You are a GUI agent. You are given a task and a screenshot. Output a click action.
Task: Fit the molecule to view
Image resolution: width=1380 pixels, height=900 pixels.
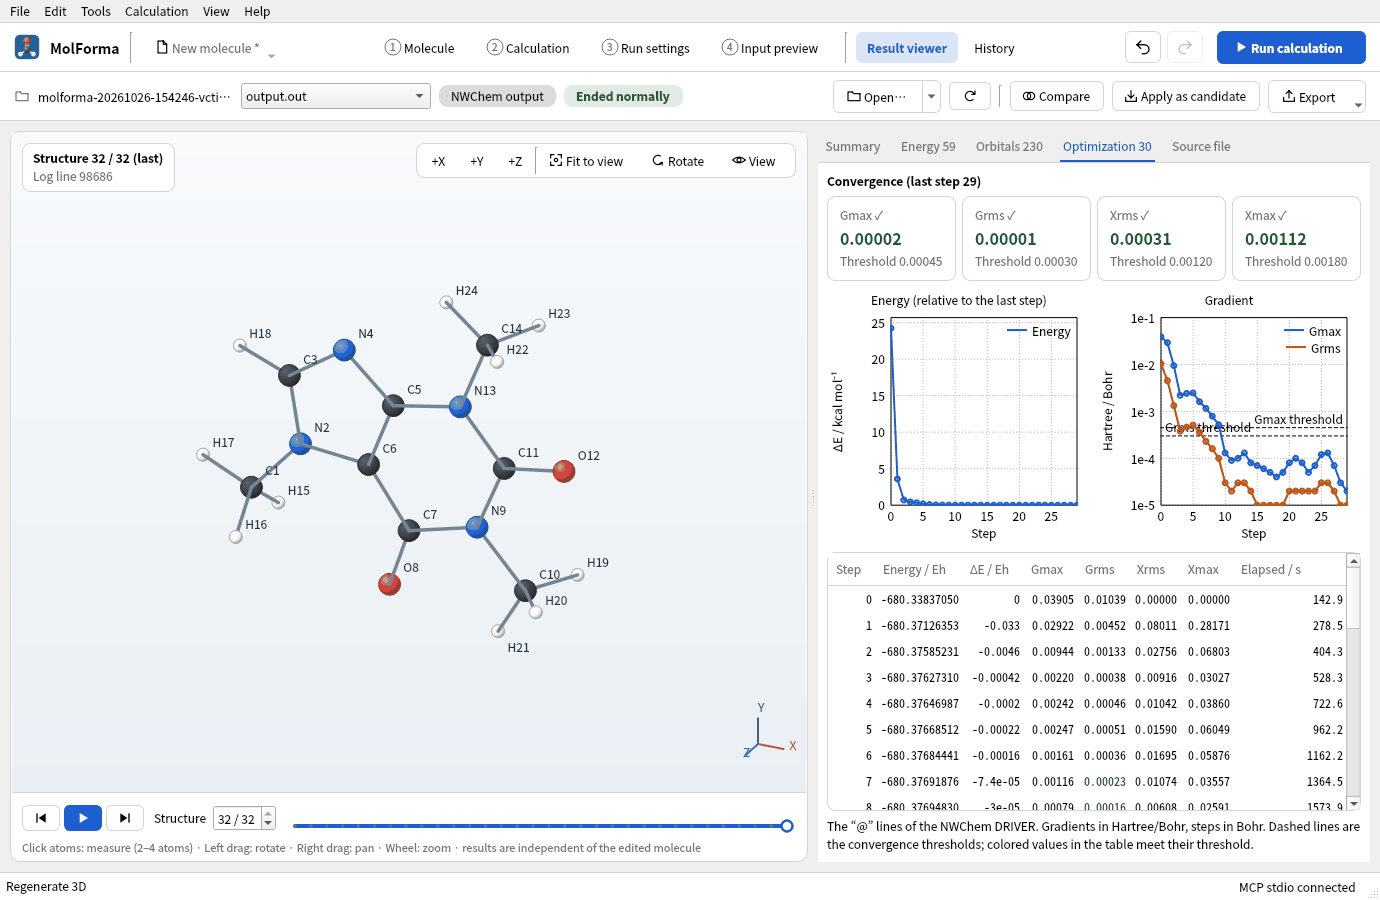click(586, 161)
